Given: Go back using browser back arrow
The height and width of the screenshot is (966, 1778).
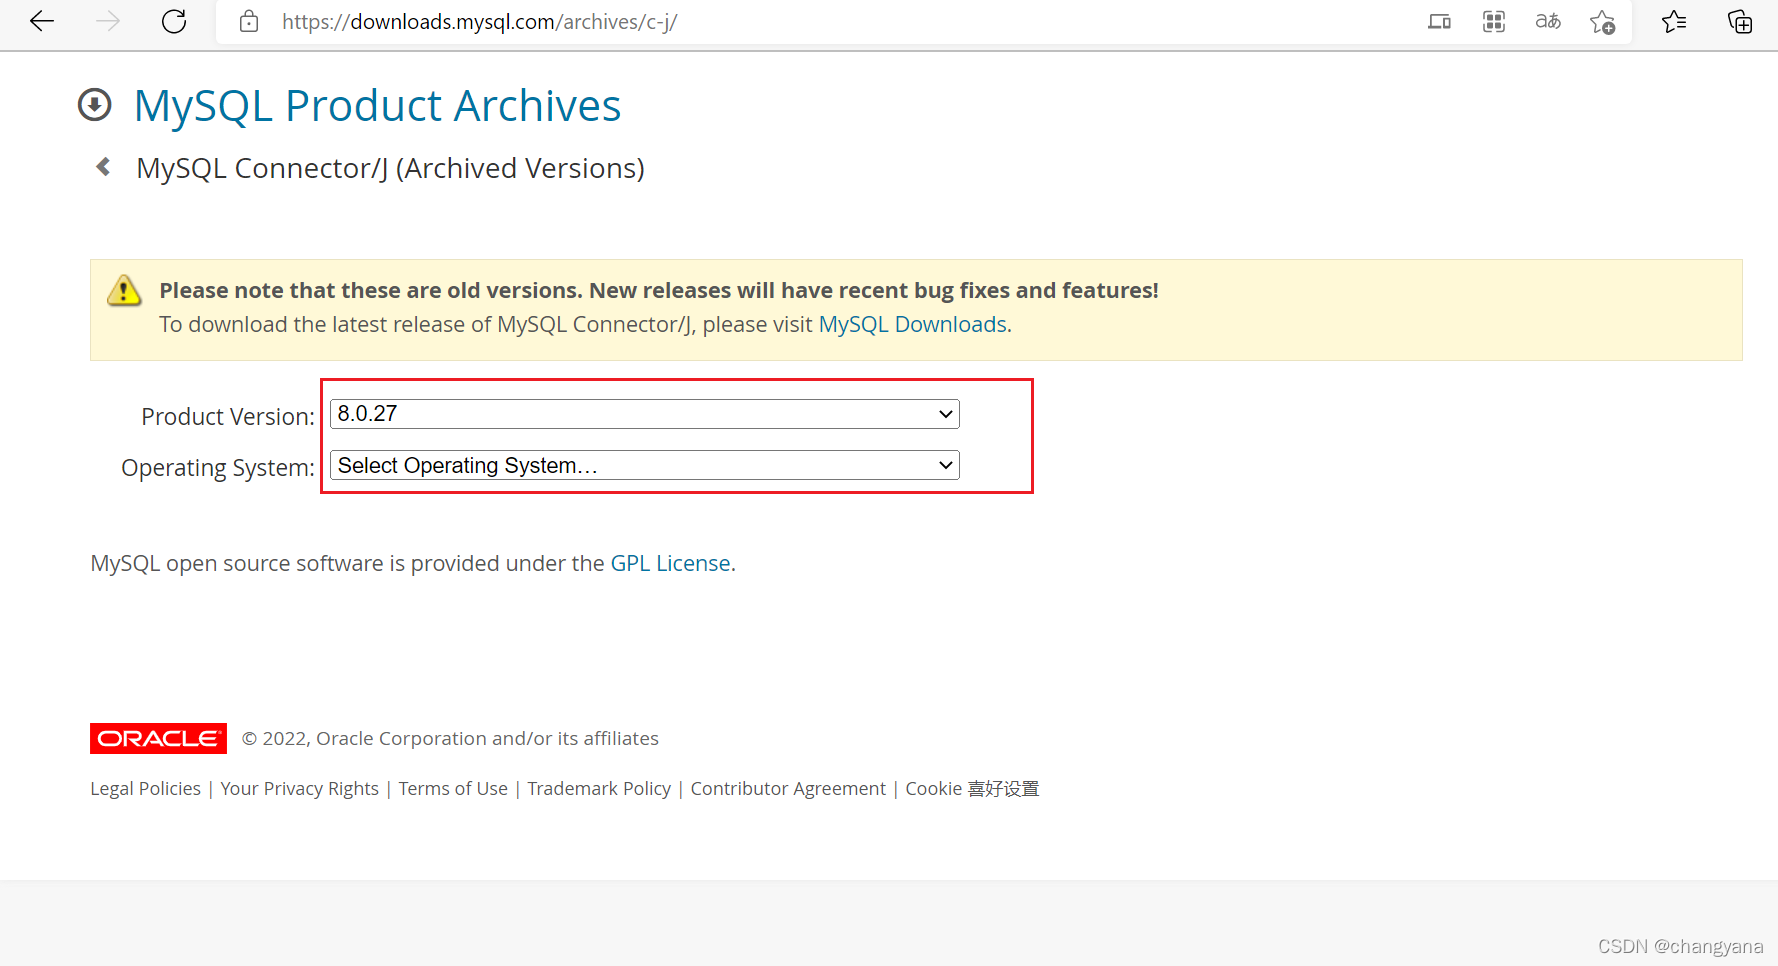Looking at the screenshot, I should 42,21.
